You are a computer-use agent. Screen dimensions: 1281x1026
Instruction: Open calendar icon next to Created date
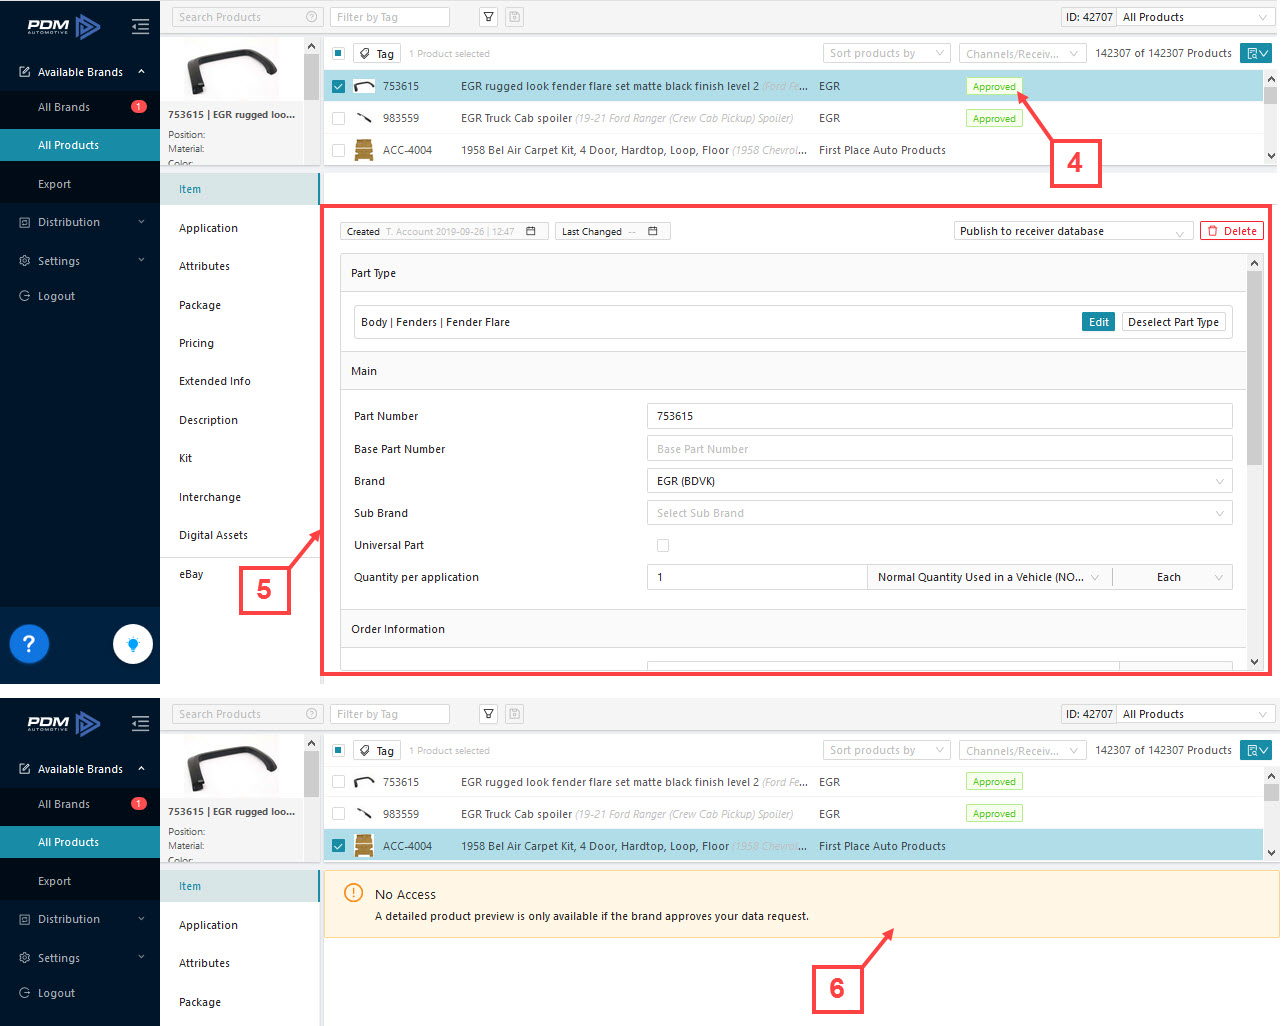[531, 231]
